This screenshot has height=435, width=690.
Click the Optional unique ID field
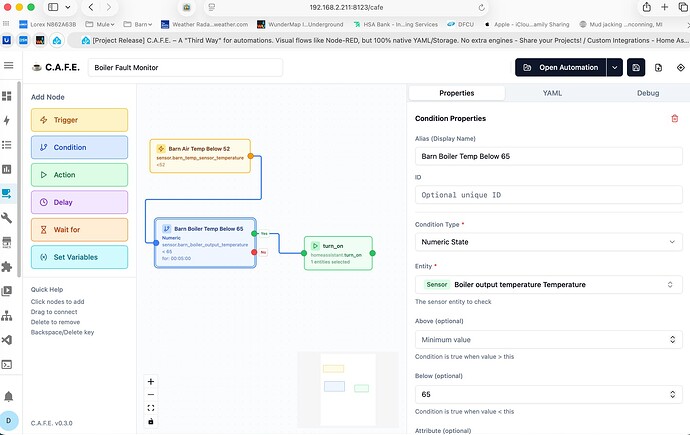[x=548, y=195]
